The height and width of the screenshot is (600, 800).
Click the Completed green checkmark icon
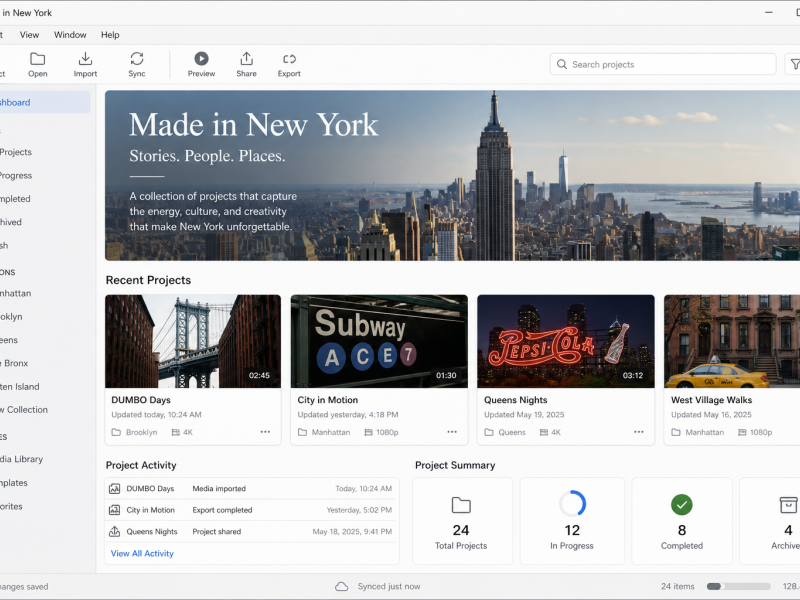682,505
